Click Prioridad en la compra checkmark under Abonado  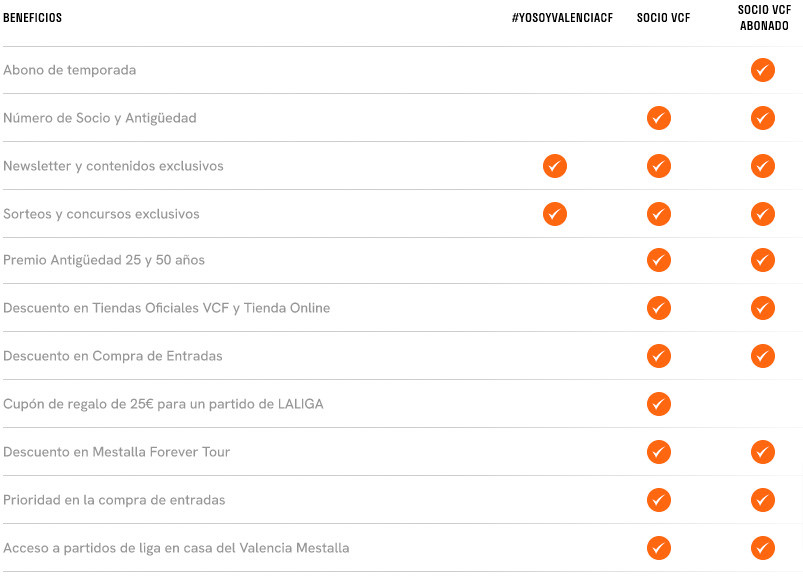[763, 500]
